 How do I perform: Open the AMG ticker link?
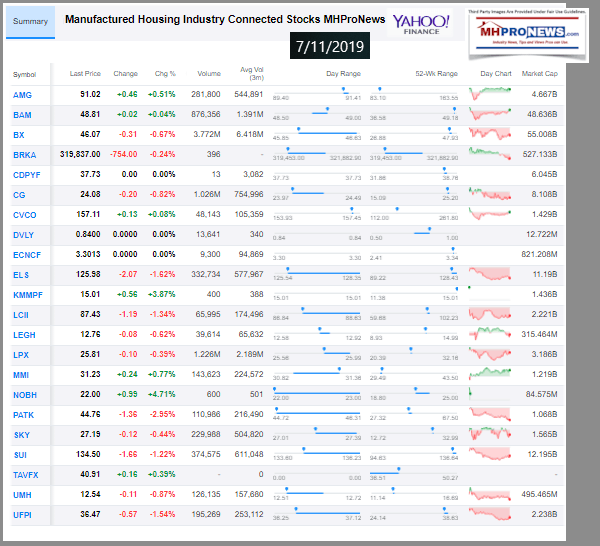(22, 95)
